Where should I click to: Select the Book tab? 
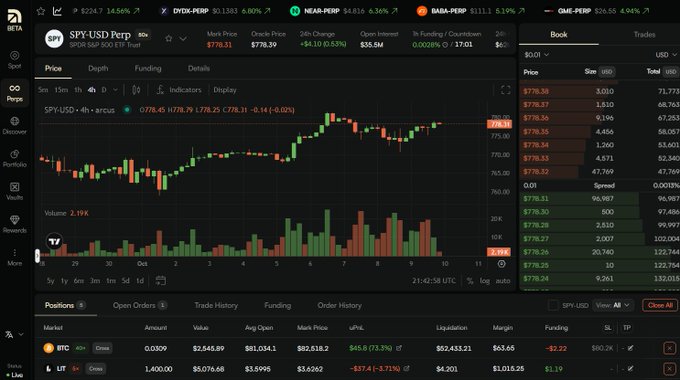point(559,34)
